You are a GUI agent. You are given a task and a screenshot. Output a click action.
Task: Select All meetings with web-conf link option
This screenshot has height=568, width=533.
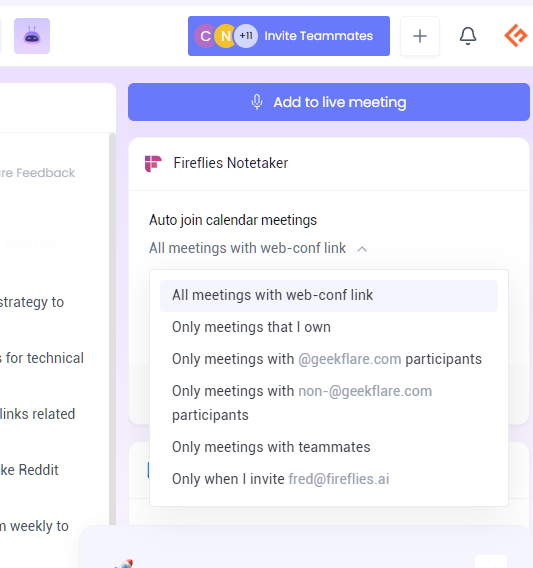329,295
